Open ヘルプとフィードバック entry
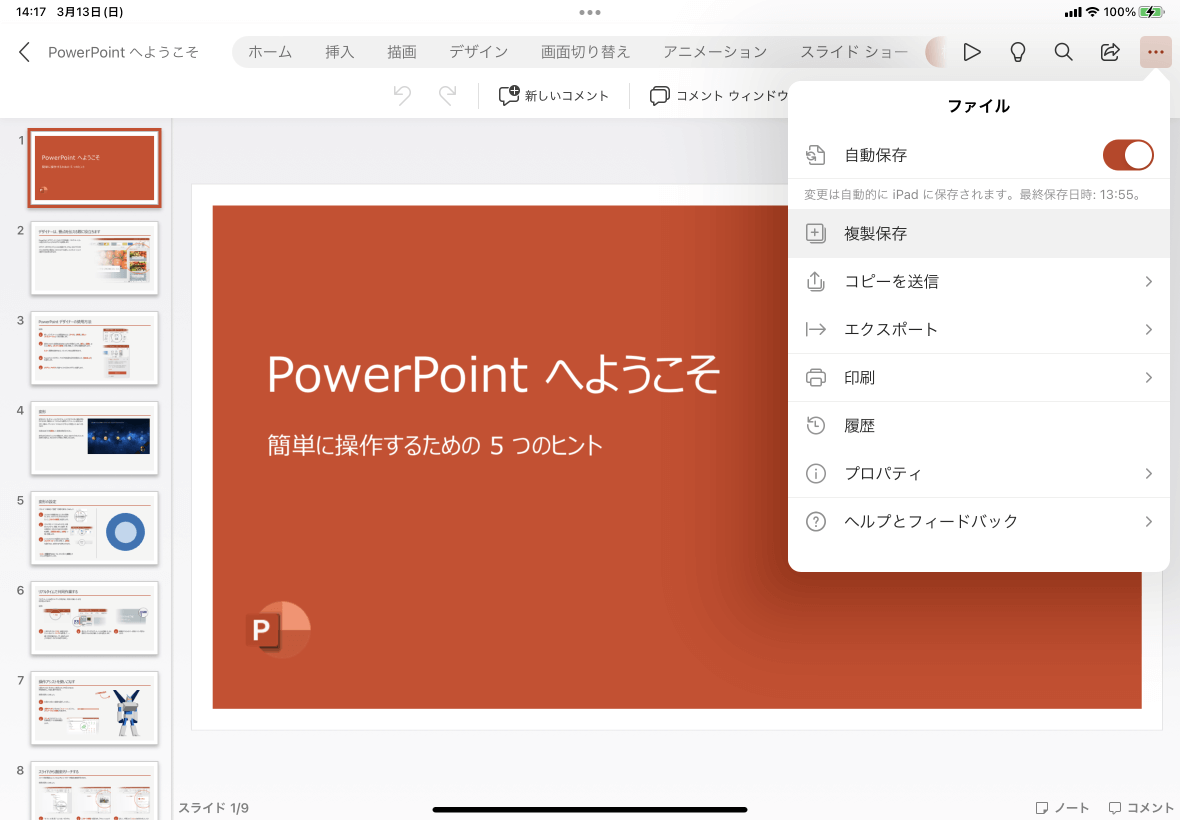Screen dimensions: 1180x820 978,521
